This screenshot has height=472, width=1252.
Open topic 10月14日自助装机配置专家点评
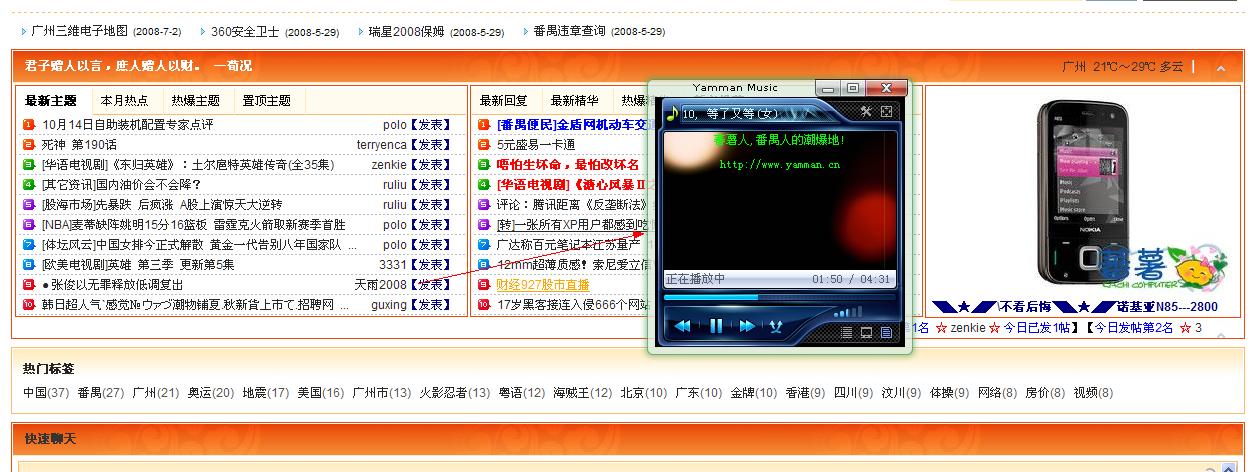[x=128, y=125]
